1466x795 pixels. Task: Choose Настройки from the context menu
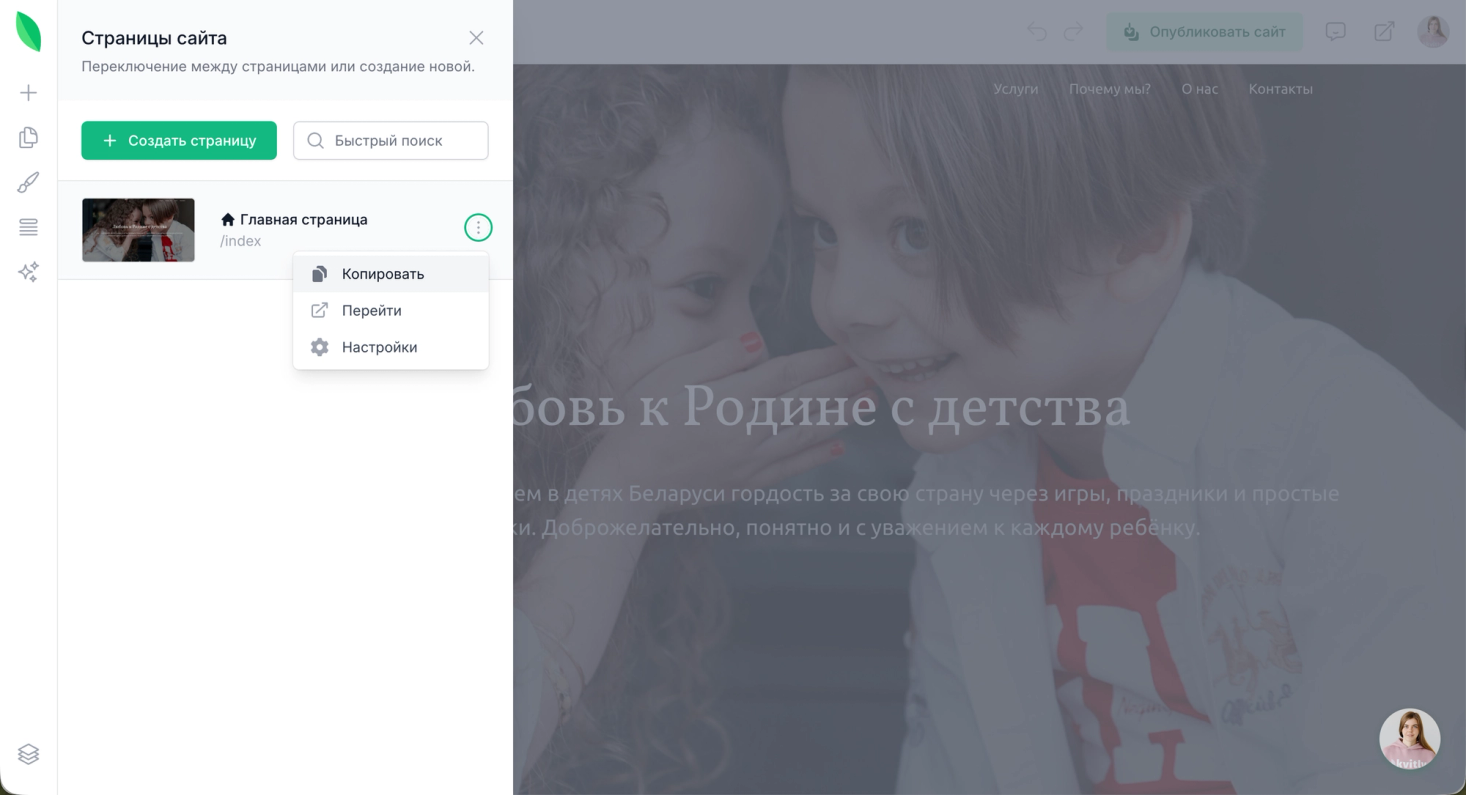391,348
